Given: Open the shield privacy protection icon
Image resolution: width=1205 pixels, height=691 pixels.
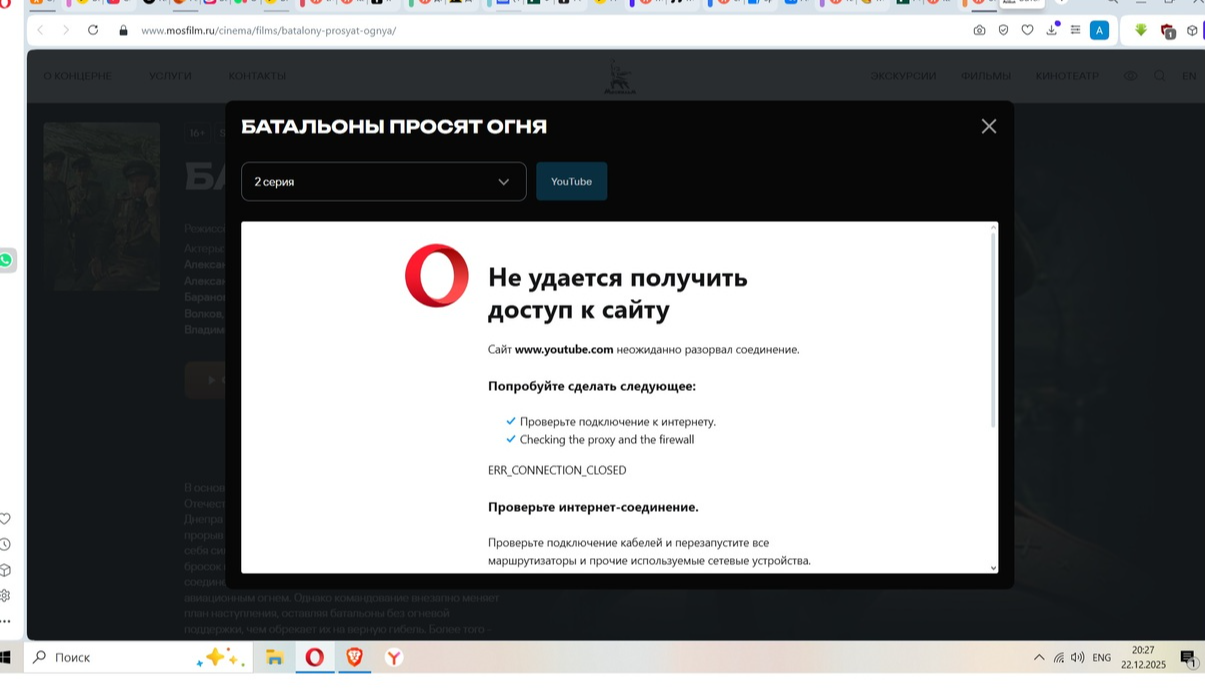Looking at the screenshot, I should click(x=1003, y=30).
